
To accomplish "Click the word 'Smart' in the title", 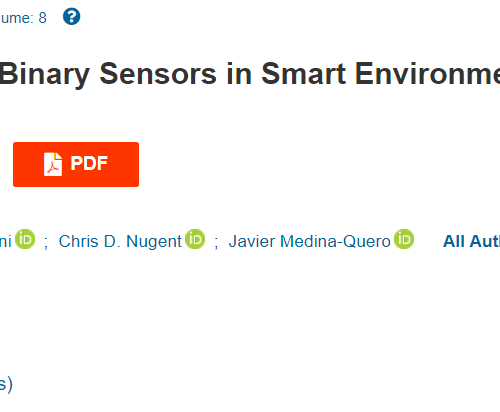I will pyautogui.click(x=303, y=74).
